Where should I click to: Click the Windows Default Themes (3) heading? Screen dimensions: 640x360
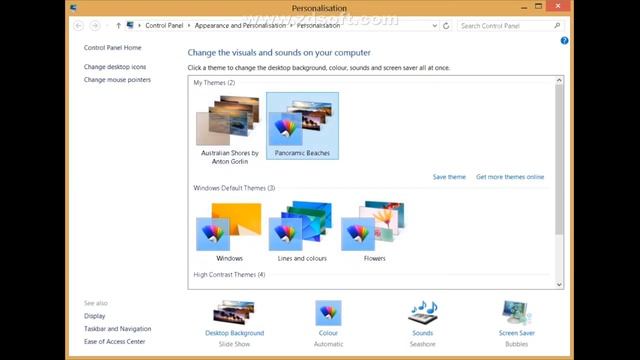coord(234,188)
